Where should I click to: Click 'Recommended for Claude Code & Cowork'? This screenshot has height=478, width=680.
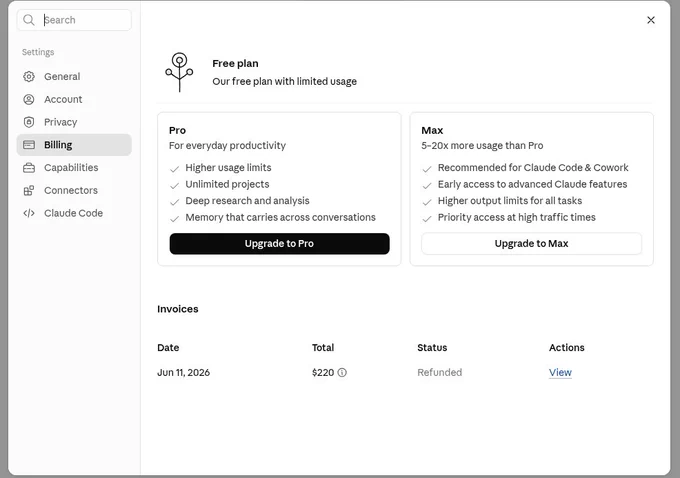(x=533, y=168)
